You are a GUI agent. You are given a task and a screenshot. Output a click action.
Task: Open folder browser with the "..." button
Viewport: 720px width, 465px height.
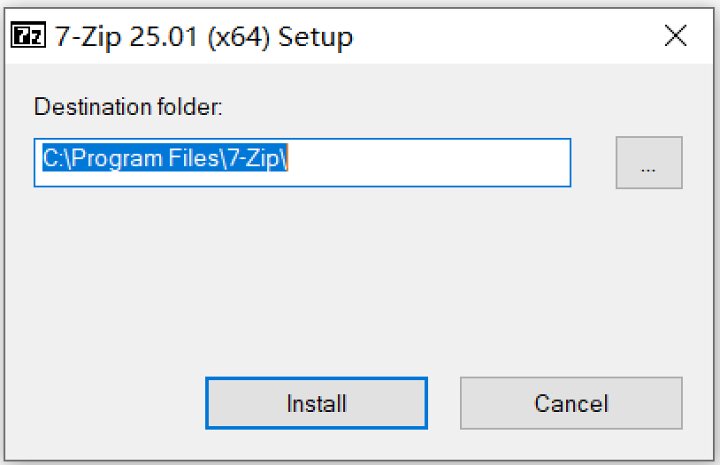(648, 163)
